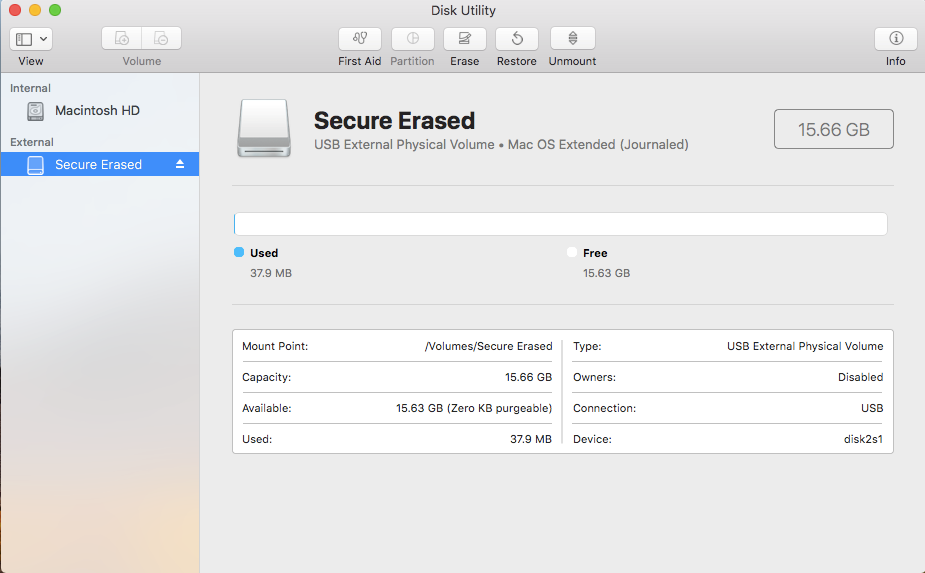
Task: Click the Disk Utility window title
Action: tap(463, 11)
